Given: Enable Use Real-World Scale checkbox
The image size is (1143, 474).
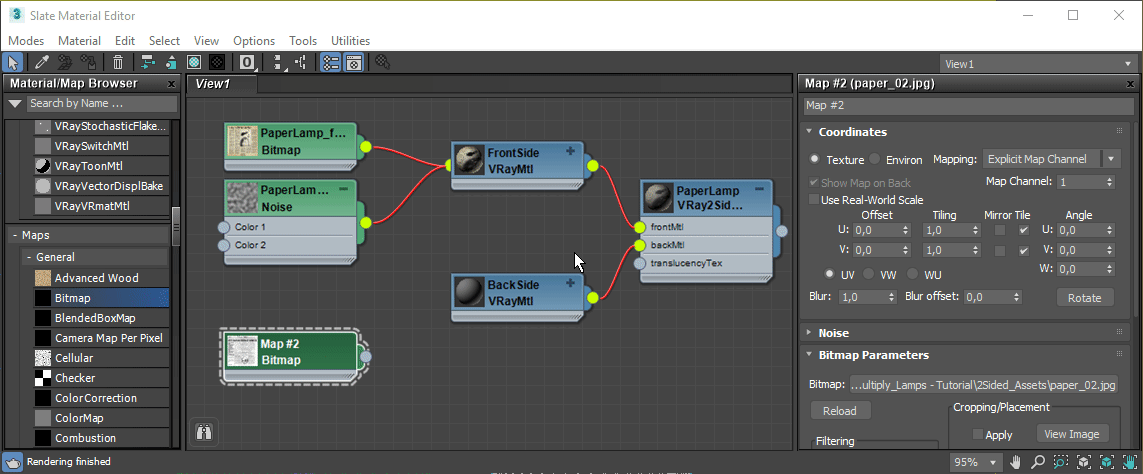Looking at the screenshot, I should [814, 200].
